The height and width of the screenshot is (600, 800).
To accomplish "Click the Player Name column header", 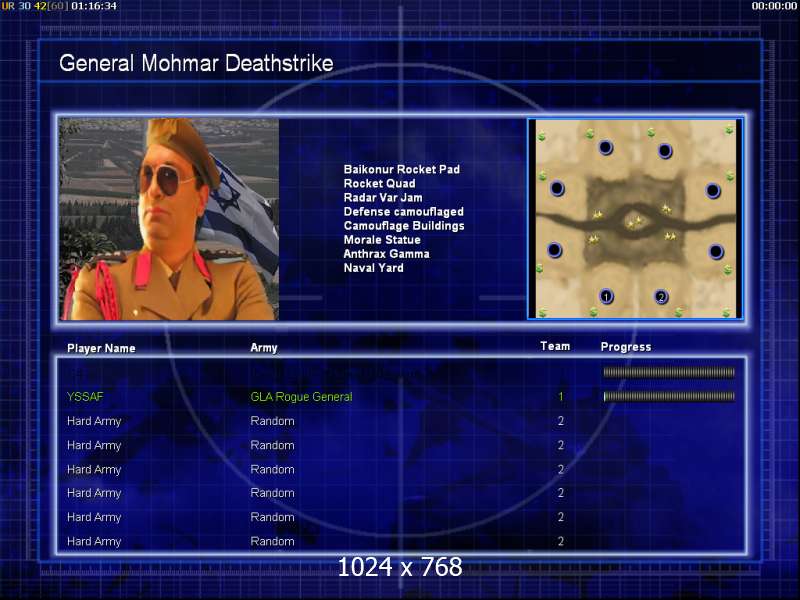I will [101, 348].
